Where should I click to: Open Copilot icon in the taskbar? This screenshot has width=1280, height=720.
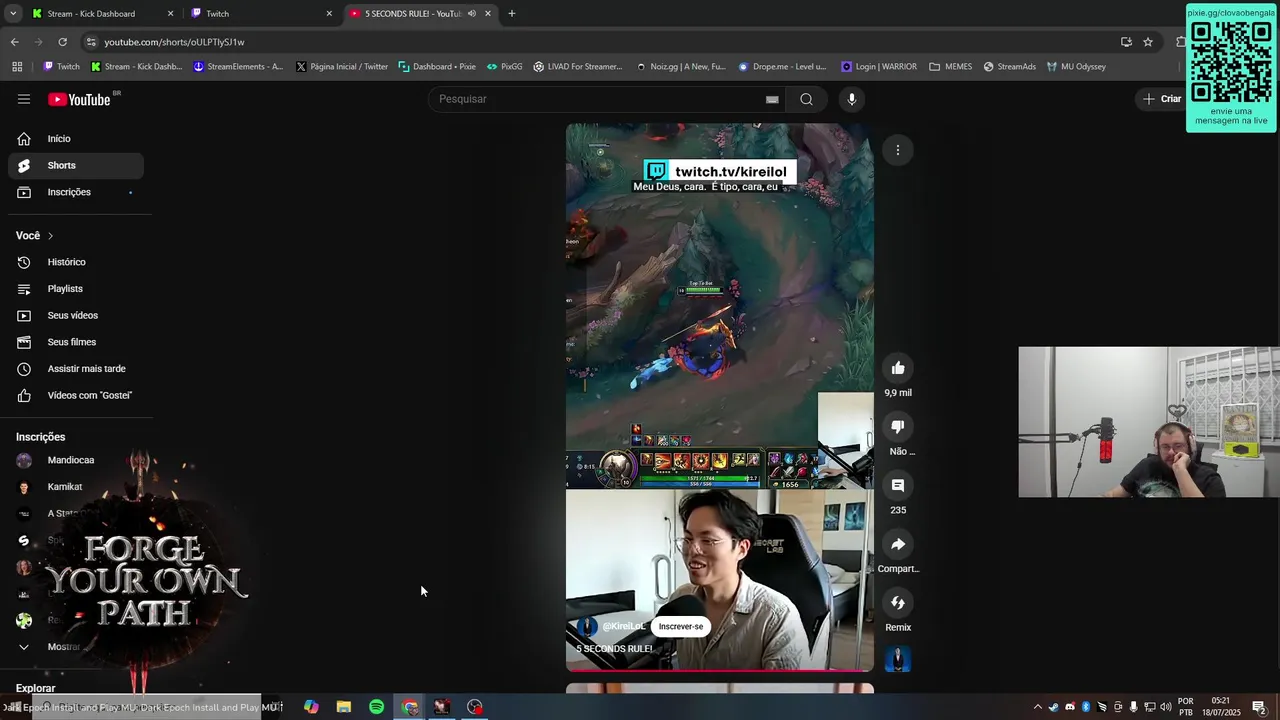tap(311, 707)
